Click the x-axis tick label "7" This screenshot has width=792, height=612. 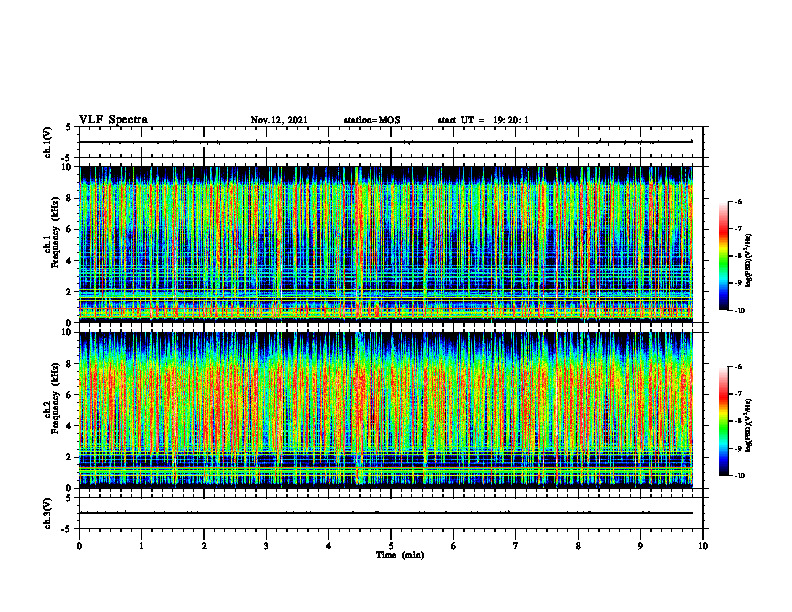pyautogui.click(x=516, y=546)
